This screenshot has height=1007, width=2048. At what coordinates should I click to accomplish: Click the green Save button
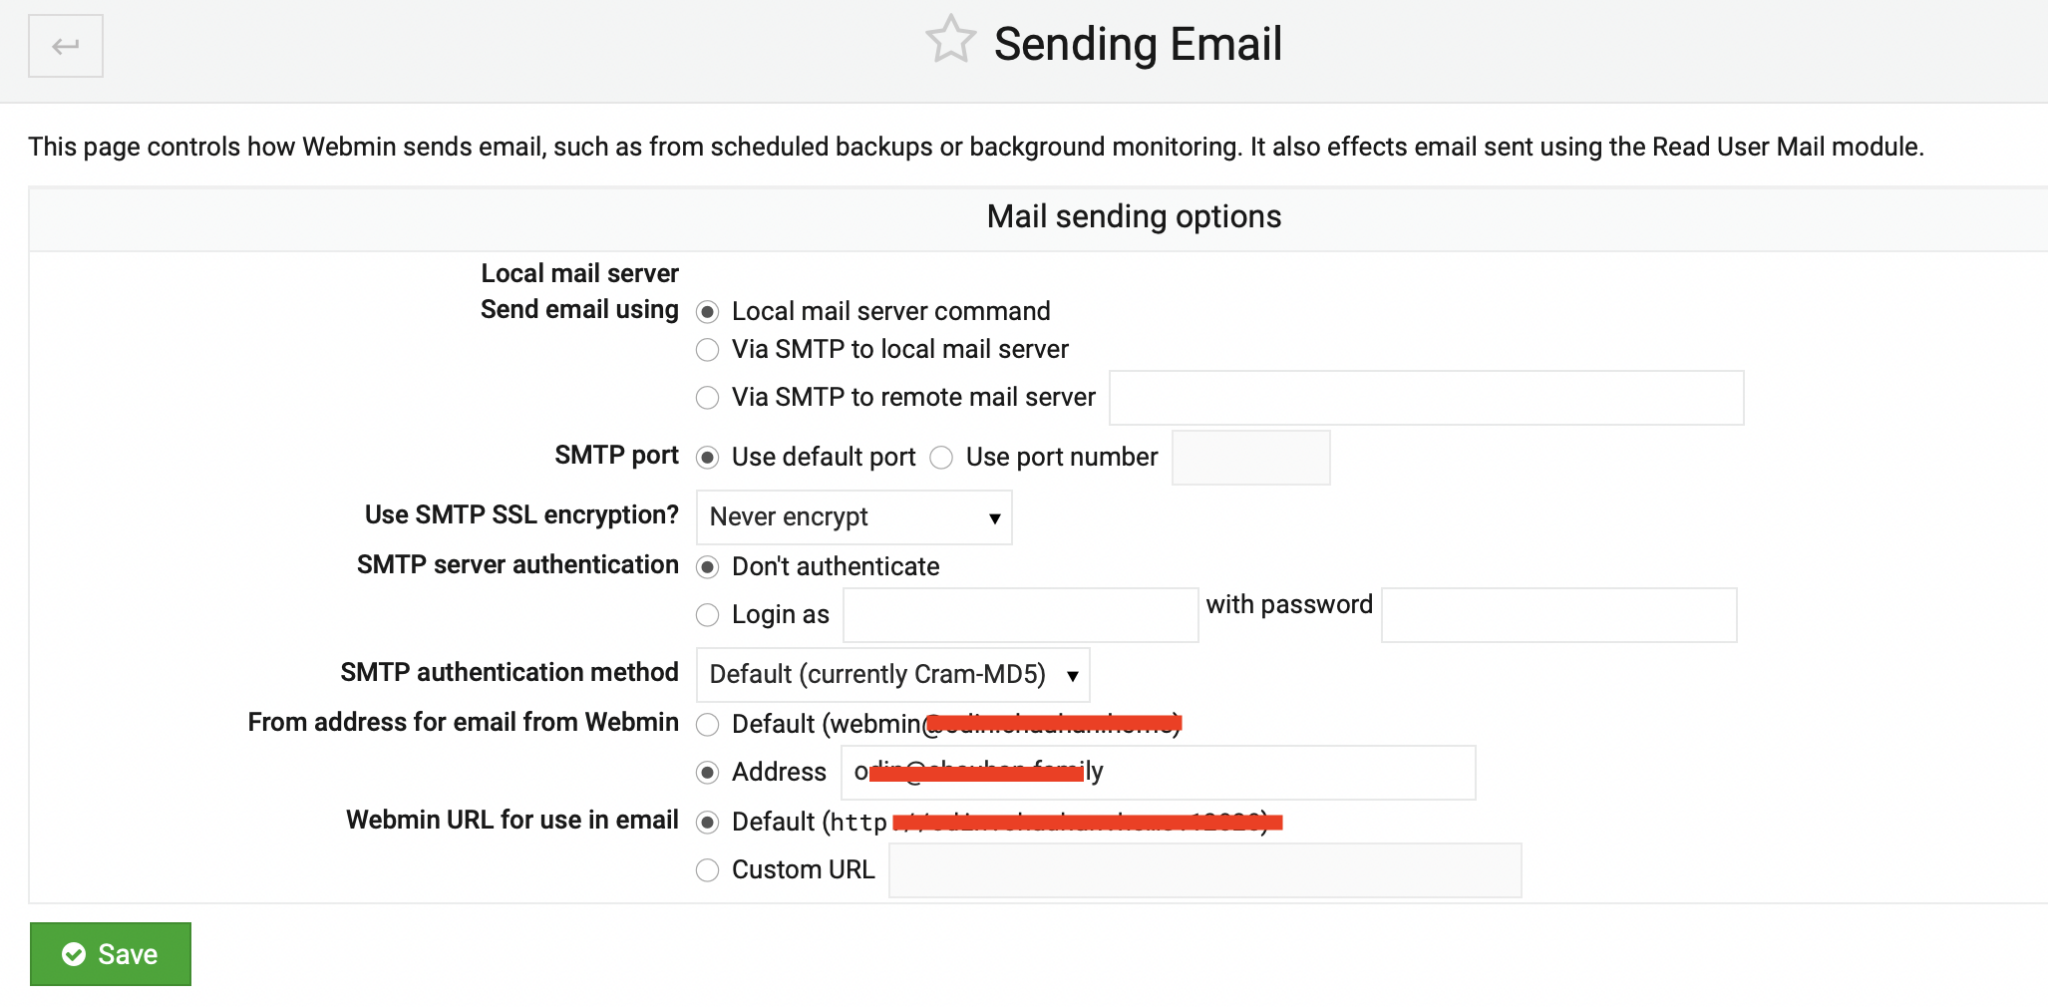click(x=110, y=954)
